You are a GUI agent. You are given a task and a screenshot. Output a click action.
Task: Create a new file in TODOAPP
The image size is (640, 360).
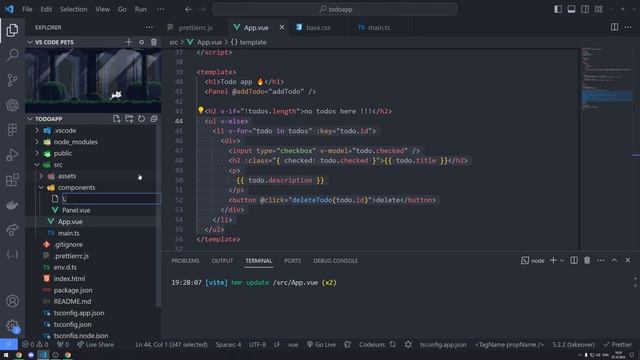[x=116, y=119]
